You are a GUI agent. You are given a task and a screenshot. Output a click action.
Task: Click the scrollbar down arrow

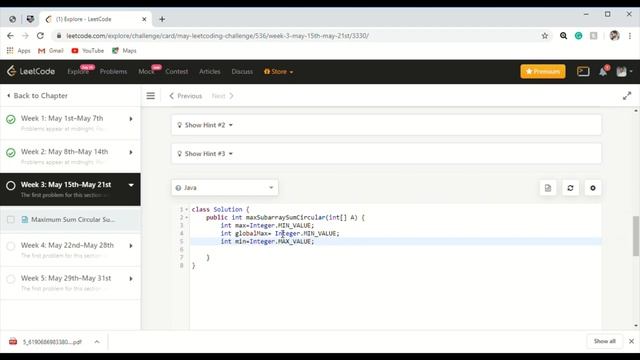pos(636,326)
